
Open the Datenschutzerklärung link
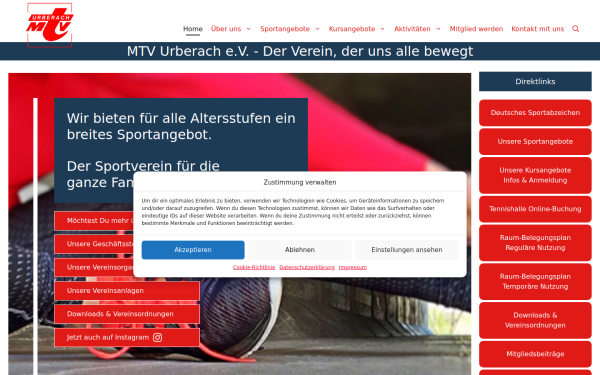click(x=307, y=267)
